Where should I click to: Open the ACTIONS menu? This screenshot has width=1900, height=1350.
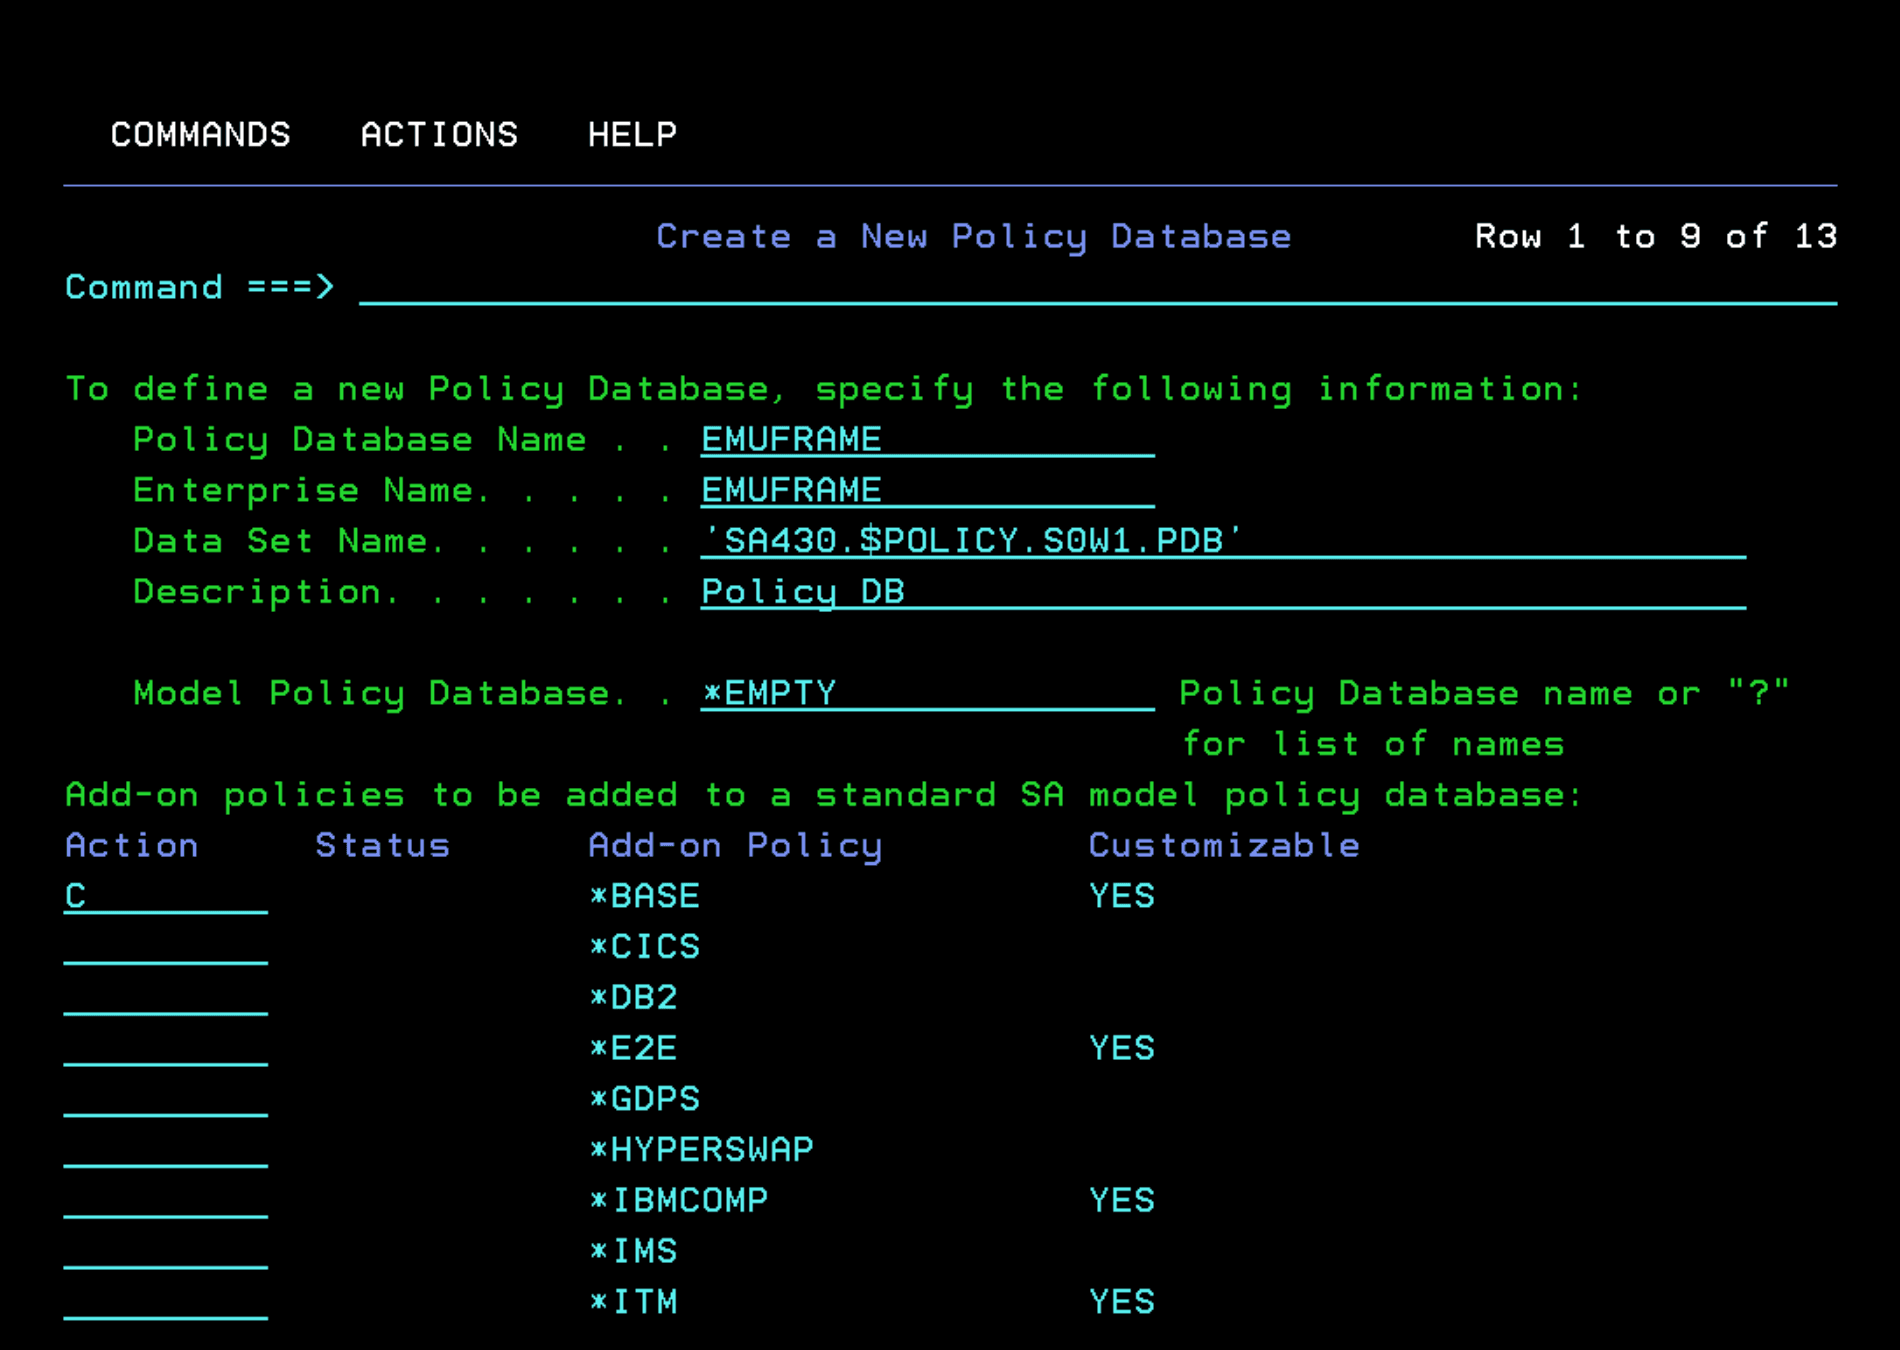coord(439,135)
